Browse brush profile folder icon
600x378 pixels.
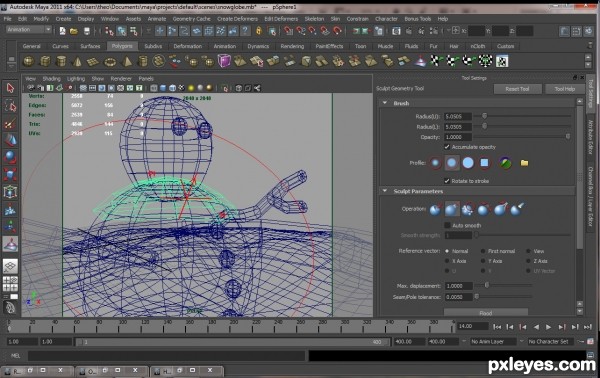[524, 163]
